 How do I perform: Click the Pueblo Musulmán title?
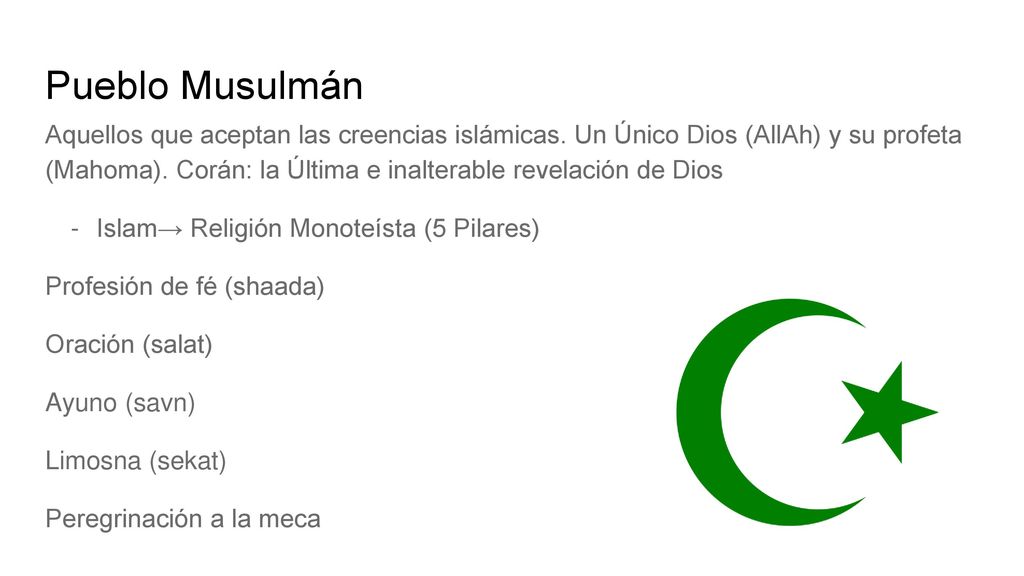click(204, 86)
